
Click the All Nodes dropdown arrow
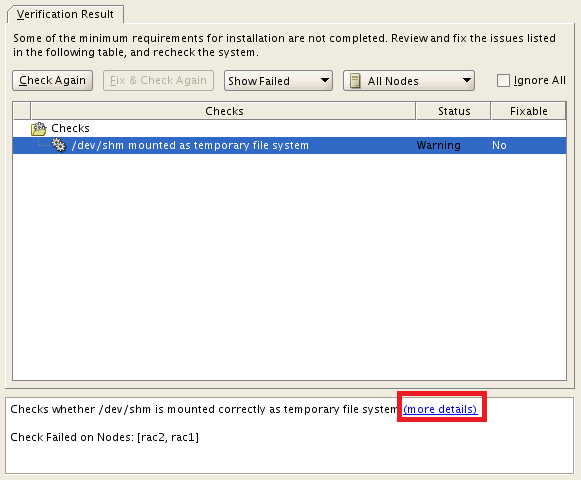click(x=467, y=80)
